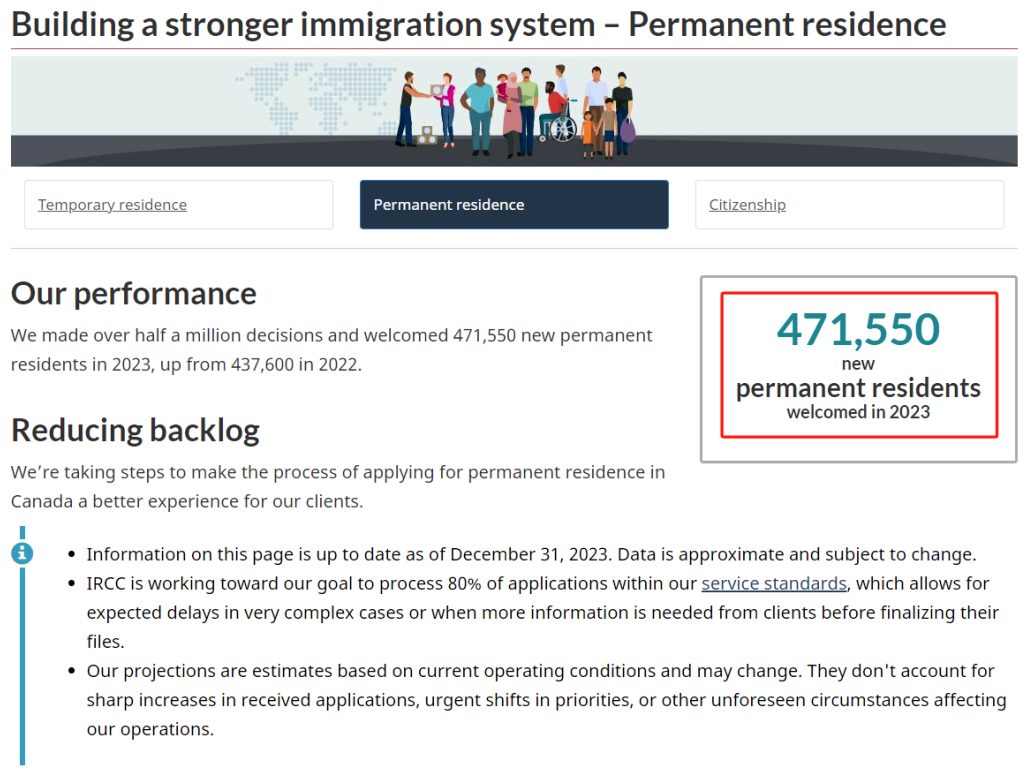Click the two people exchanging box

click(x=427, y=108)
